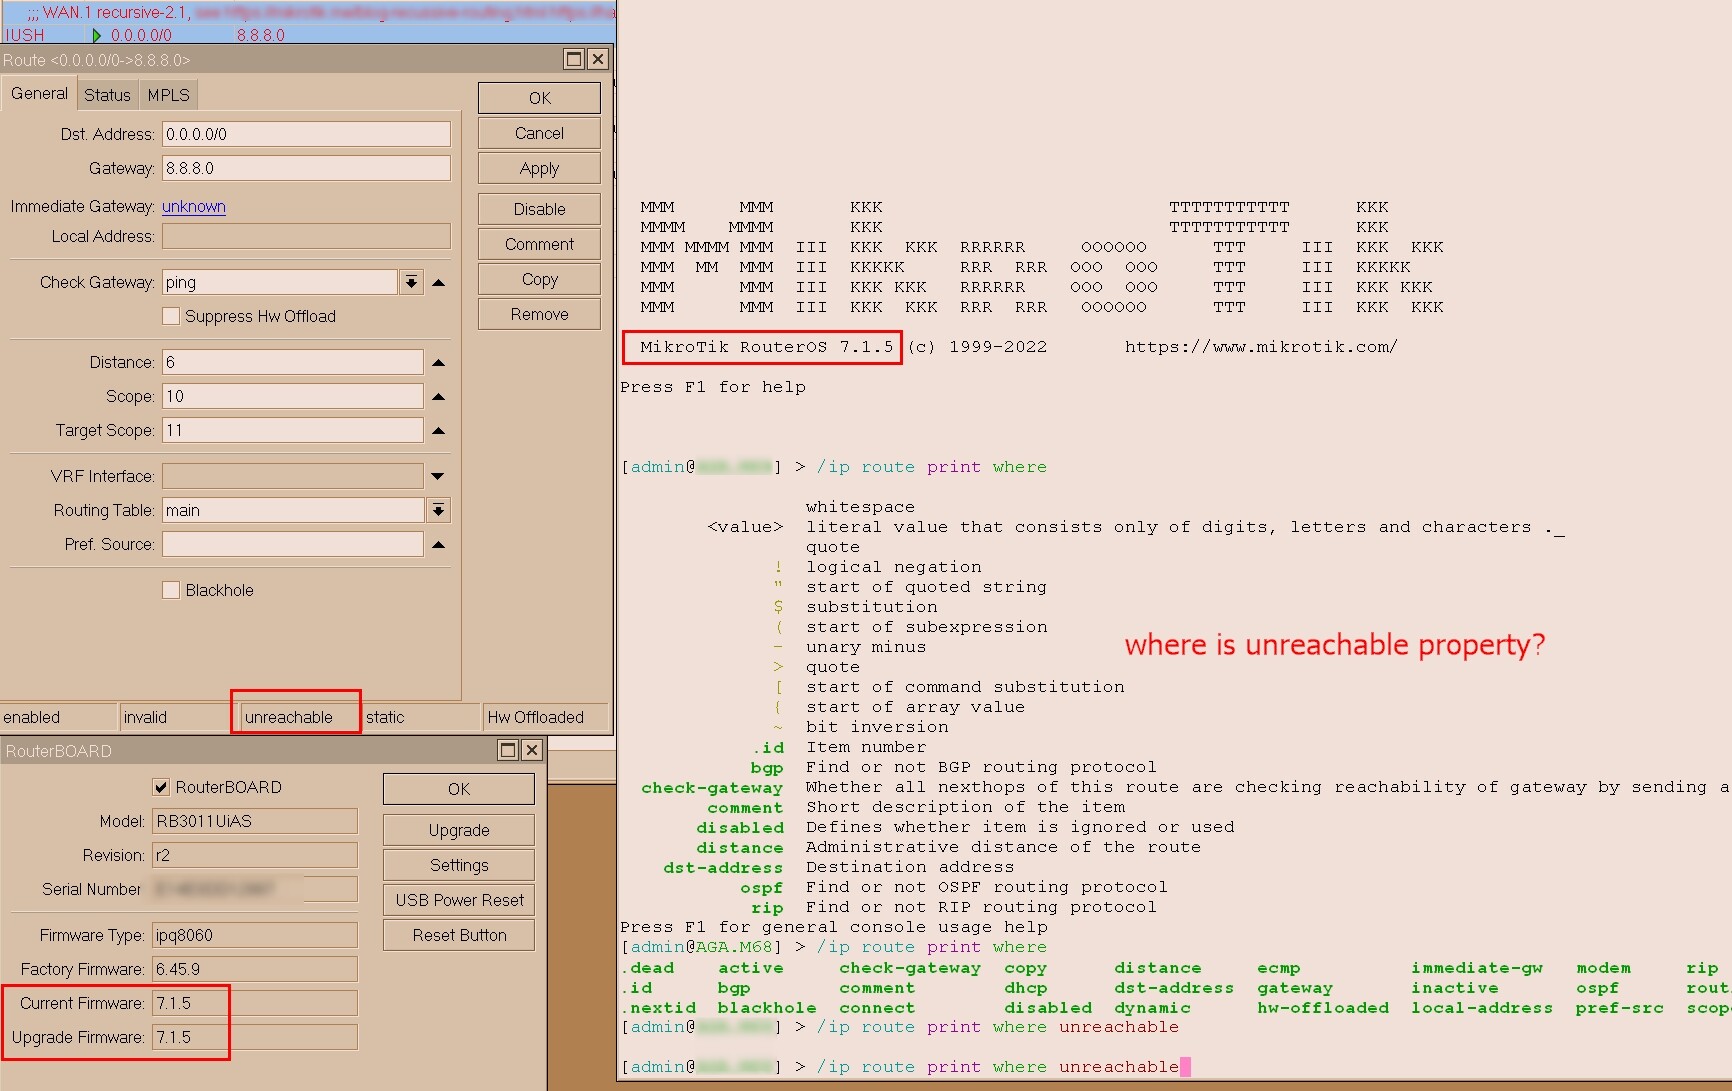Click the Comment button
The height and width of the screenshot is (1091, 1732).
click(538, 243)
